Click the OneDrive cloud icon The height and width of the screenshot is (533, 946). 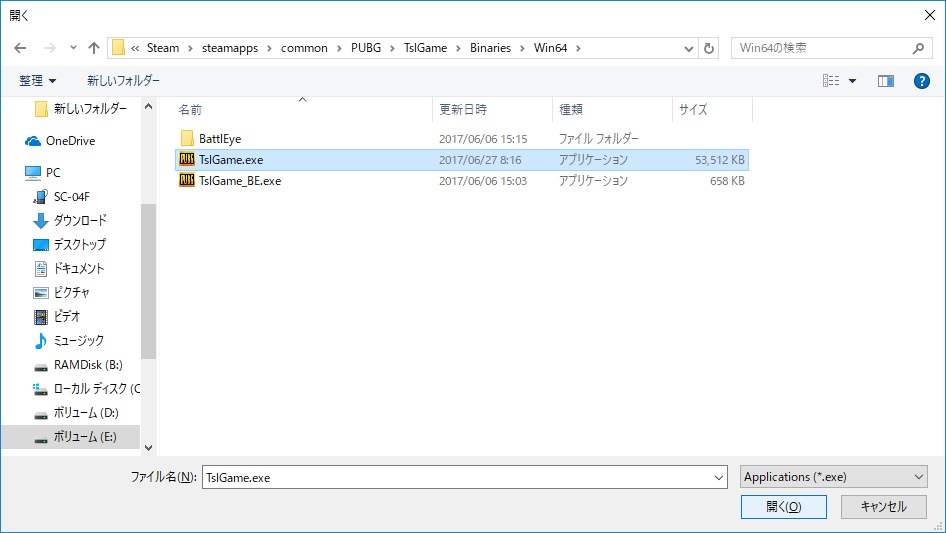tap(33, 141)
